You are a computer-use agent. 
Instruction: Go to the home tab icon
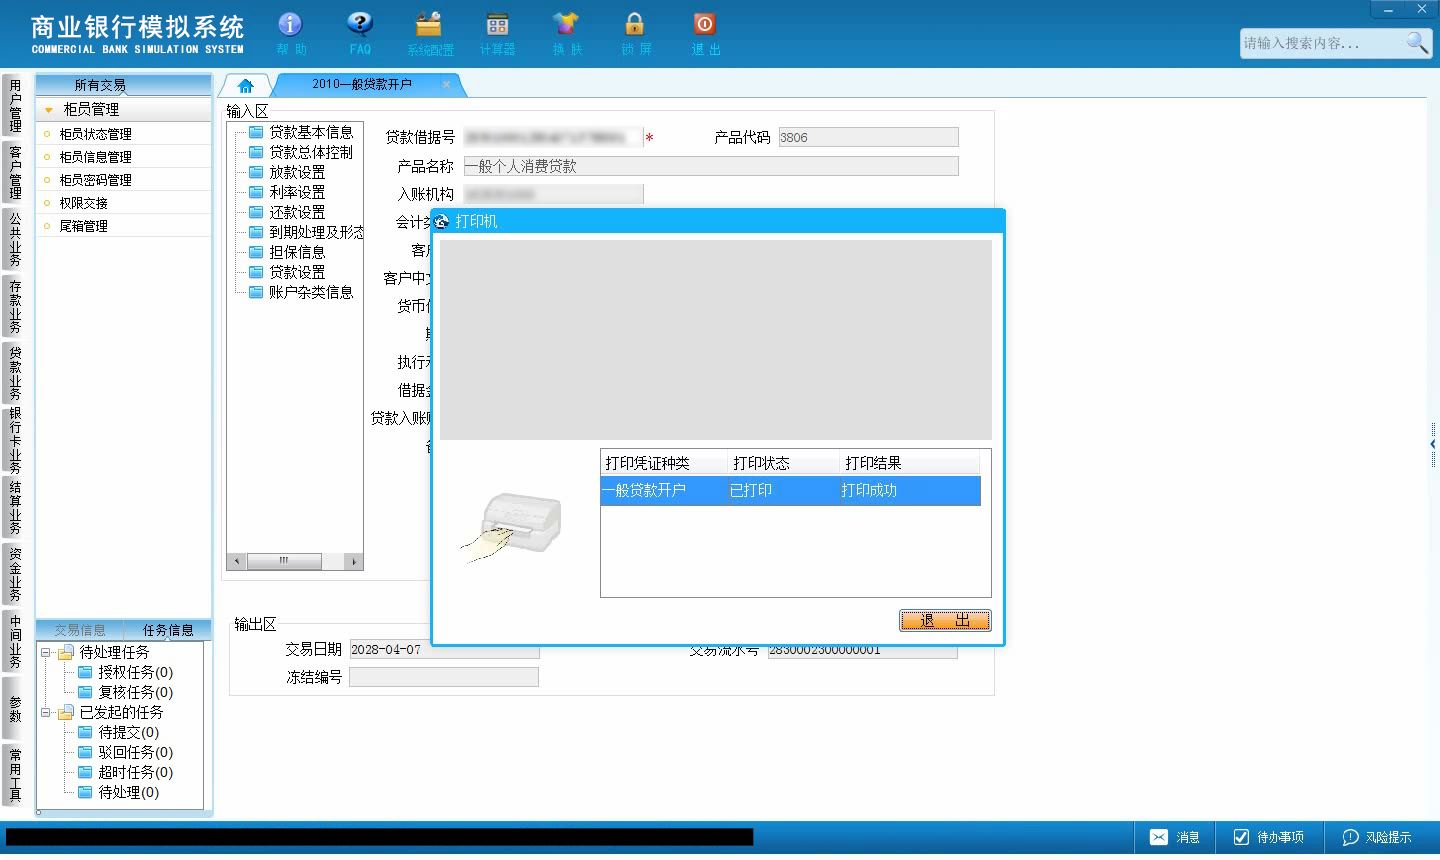pos(246,86)
